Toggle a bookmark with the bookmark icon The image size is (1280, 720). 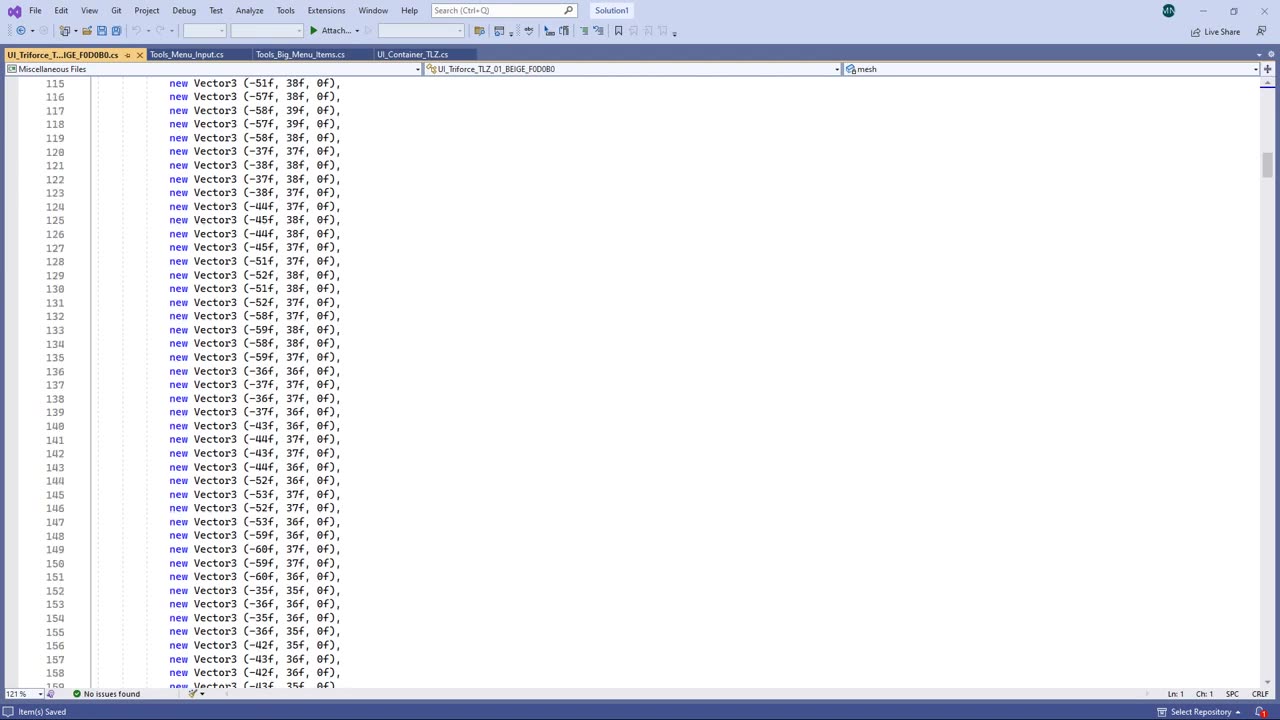[618, 31]
